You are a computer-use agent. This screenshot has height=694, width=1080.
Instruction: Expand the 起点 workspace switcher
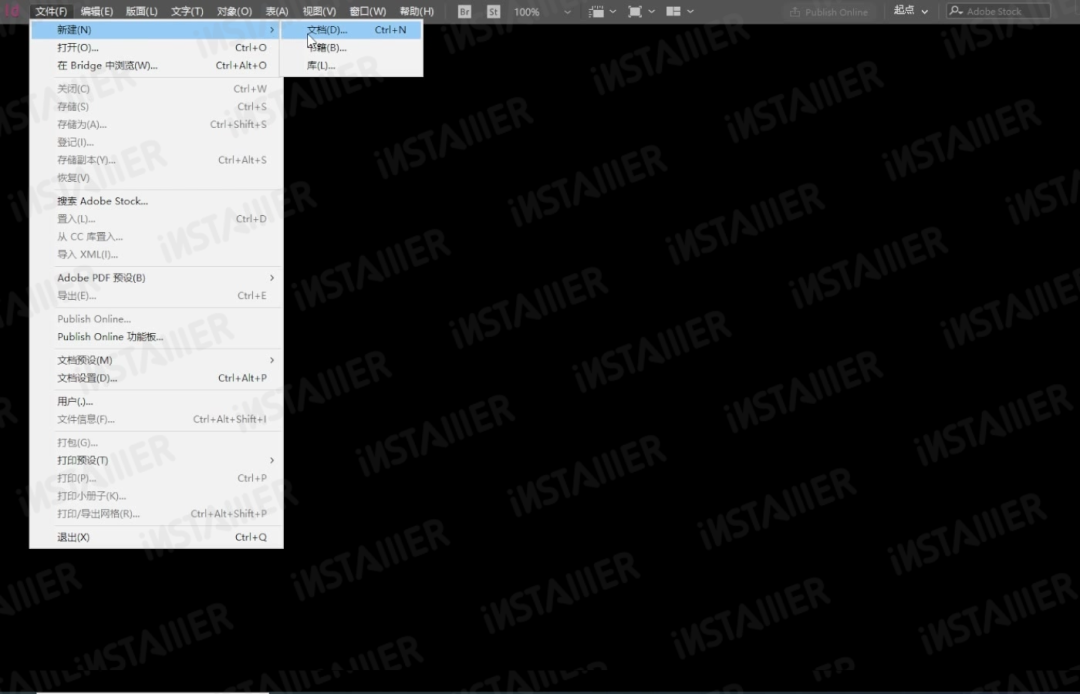point(911,11)
